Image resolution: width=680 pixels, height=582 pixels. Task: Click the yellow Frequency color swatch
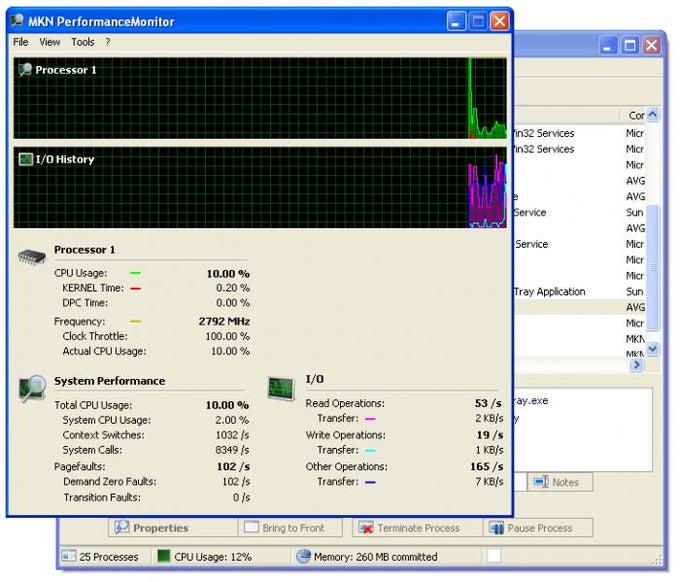pos(135,322)
